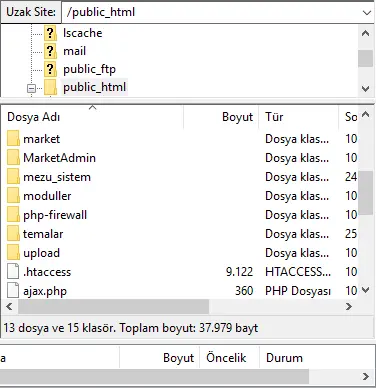Click the file list horizontal scroll left arrow

[x=9, y=306]
